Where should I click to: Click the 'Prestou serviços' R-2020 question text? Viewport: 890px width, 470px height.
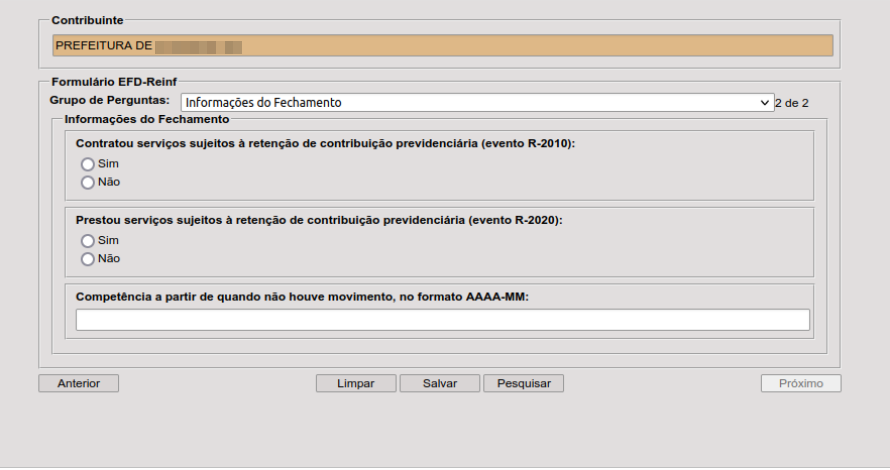click(x=319, y=220)
